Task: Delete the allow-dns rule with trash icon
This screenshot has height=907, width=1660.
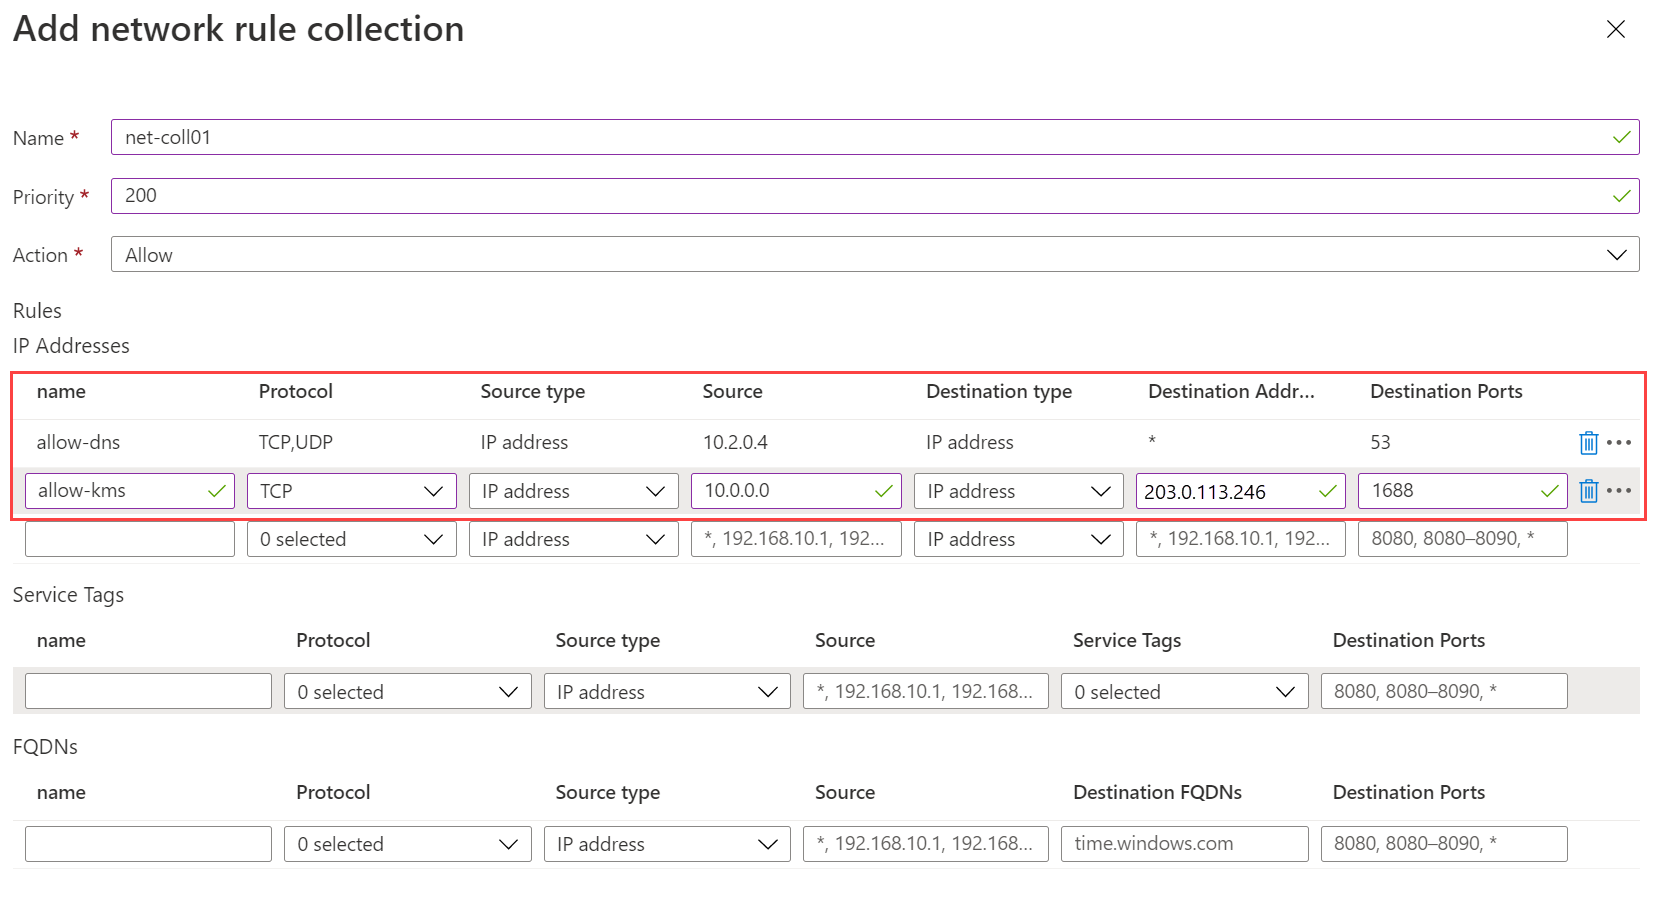Action: [1588, 443]
